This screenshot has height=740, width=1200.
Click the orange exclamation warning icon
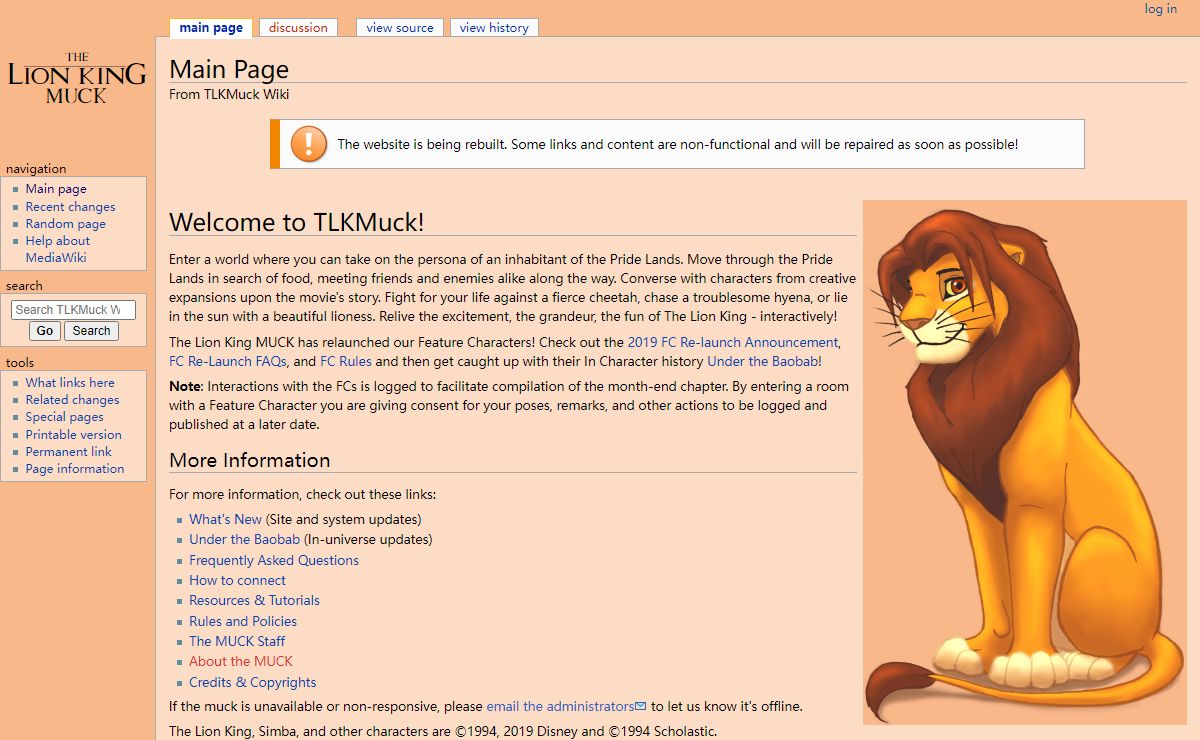pyautogui.click(x=309, y=144)
